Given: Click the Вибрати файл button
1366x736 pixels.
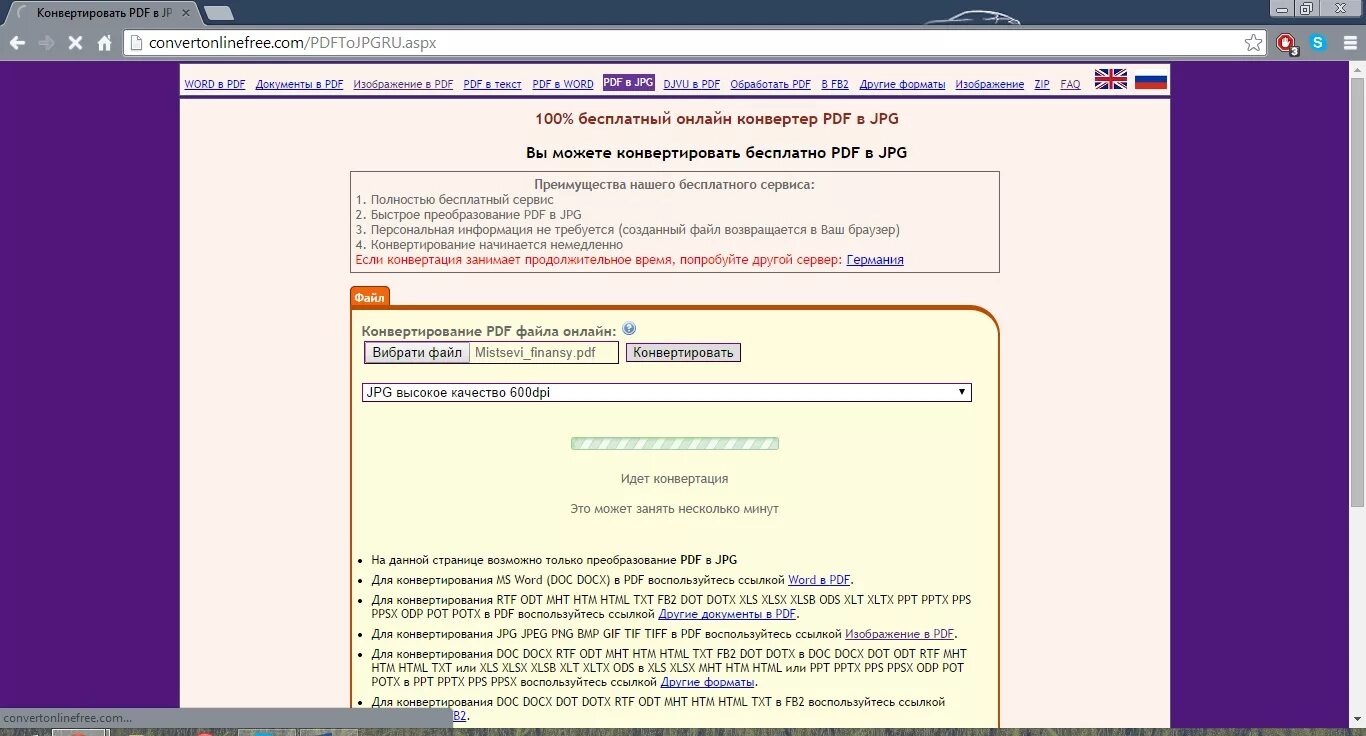Looking at the screenshot, I should 417,352.
